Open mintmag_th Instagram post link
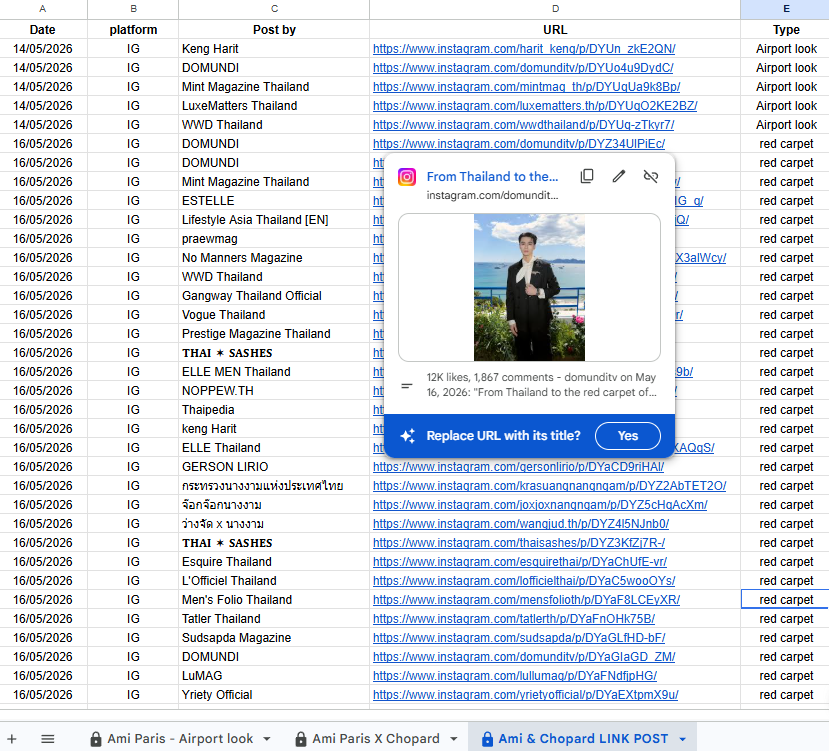 [527, 87]
